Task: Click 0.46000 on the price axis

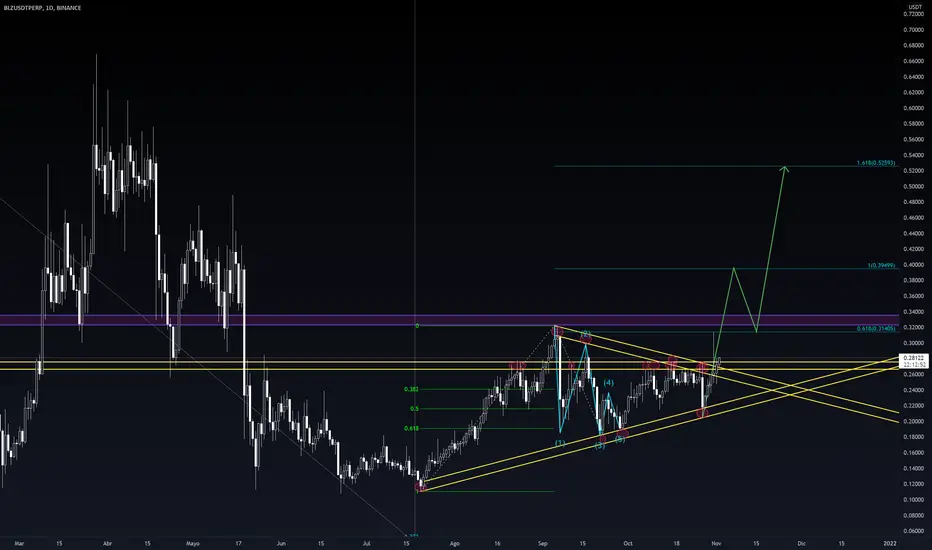Action: click(x=913, y=218)
